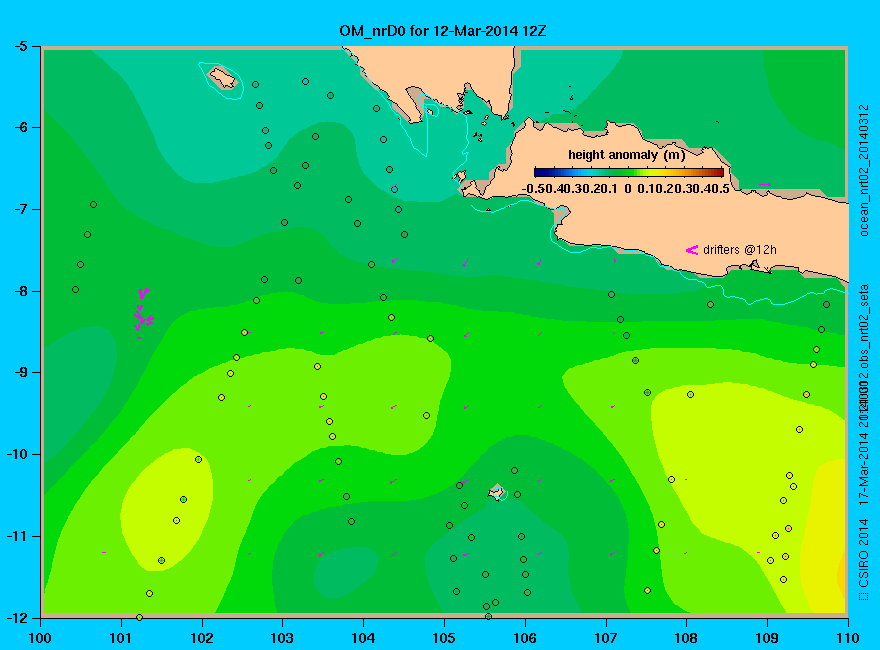Click the vertical date text 17-Mar-2014
This screenshot has width=880, height=650.
point(864,469)
